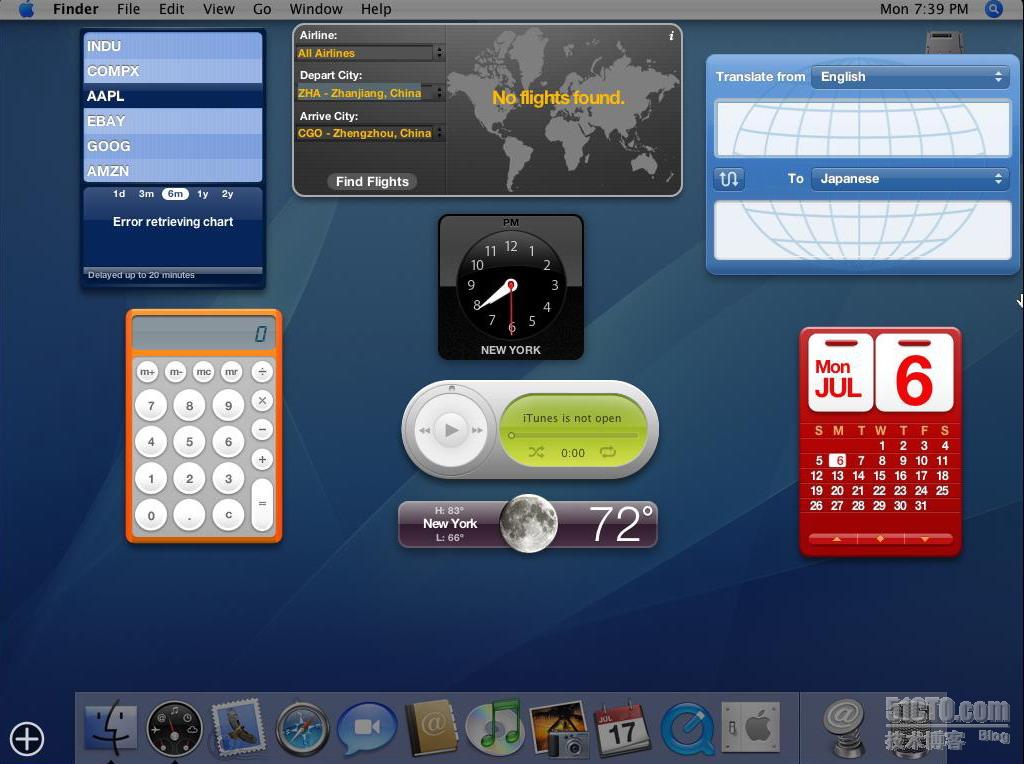Viewport: 1024px width, 764px height.
Task: Go to next month in calendar widget
Action: 925,539
